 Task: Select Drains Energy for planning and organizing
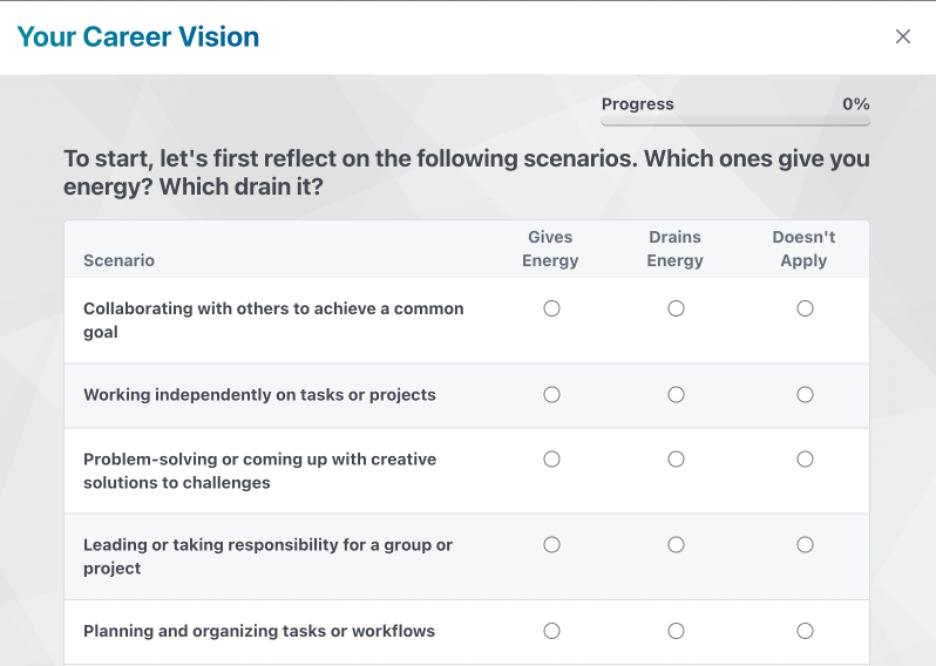tap(676, 631)
